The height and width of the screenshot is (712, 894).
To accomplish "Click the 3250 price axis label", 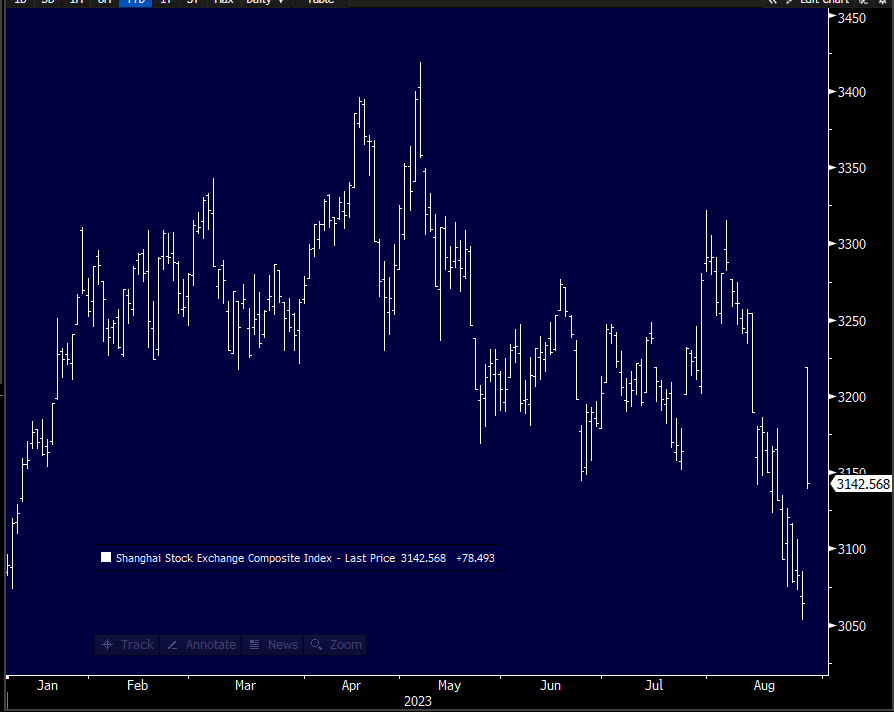I will [851, 321].
